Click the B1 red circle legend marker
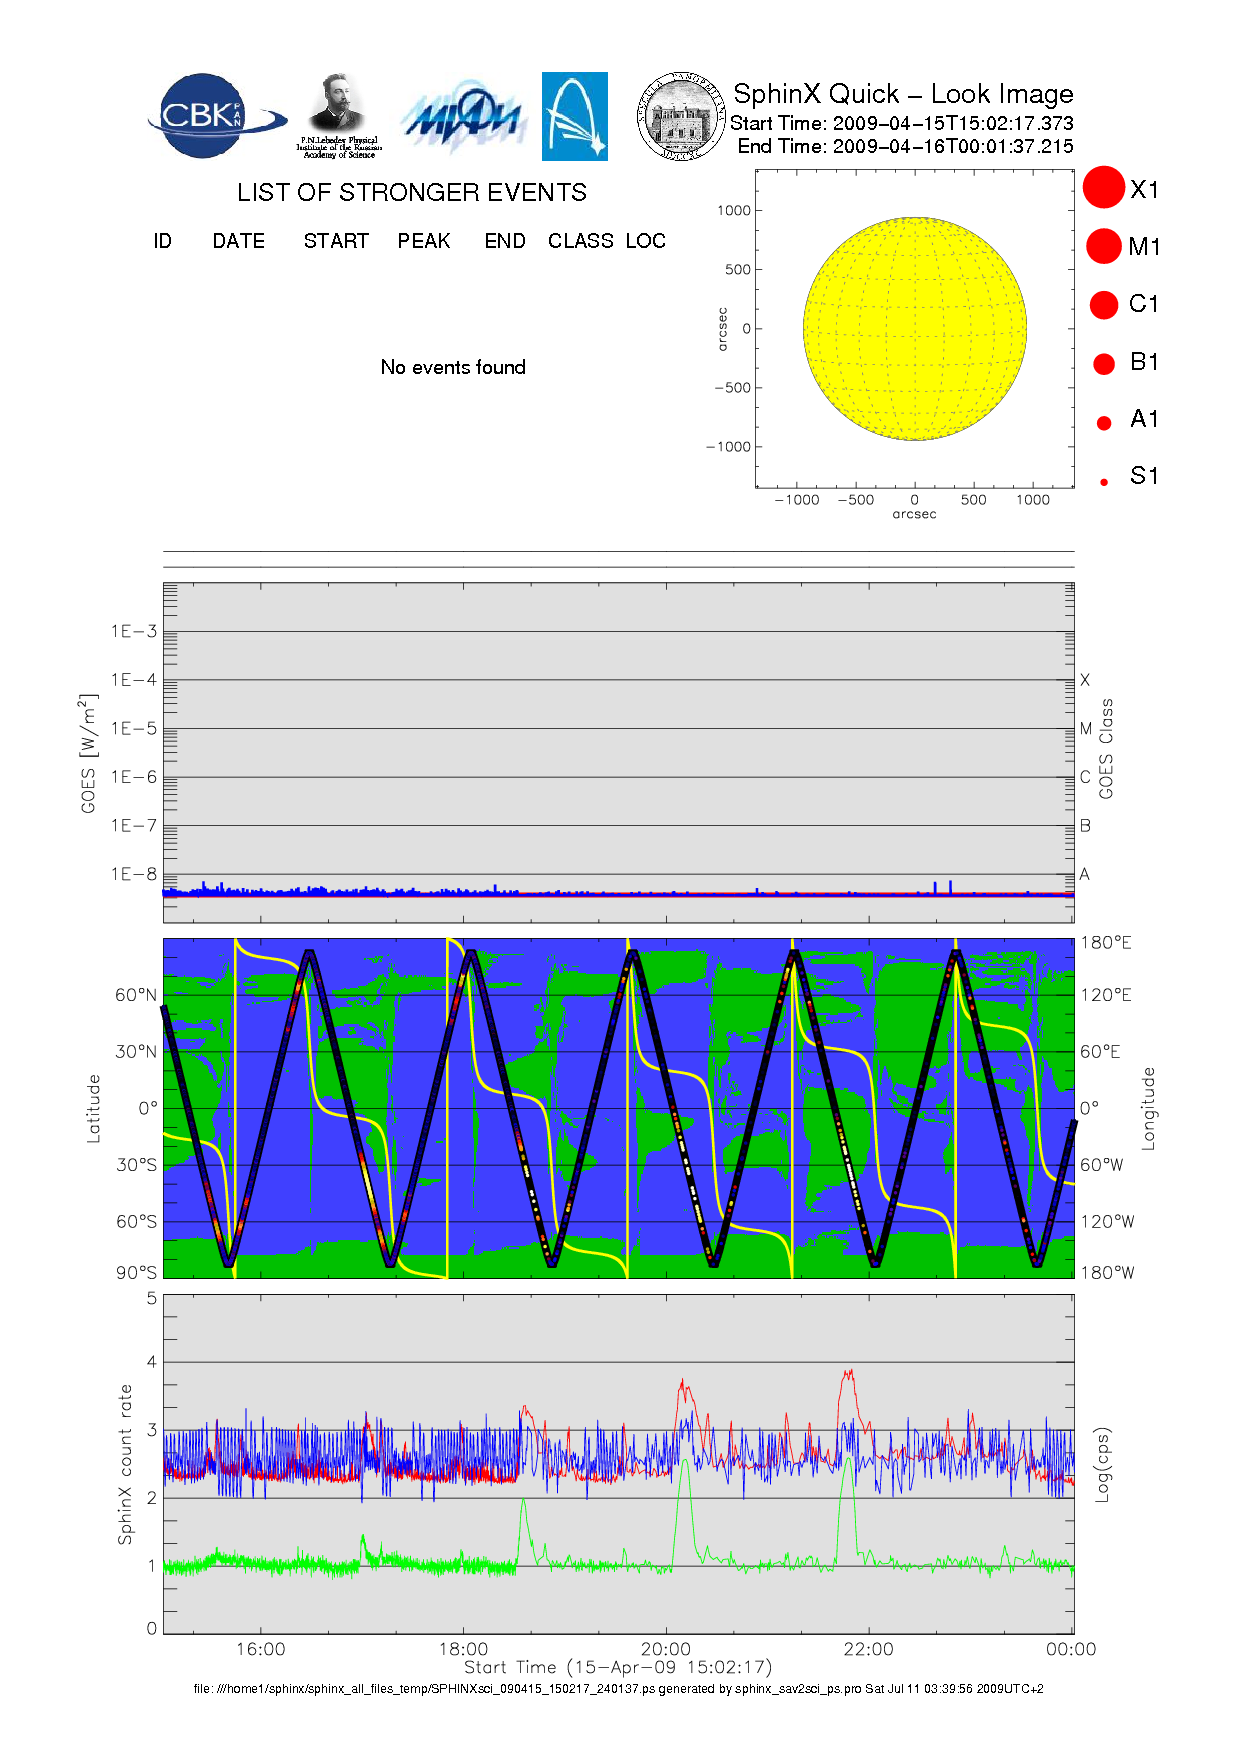Image resolution: width=1240 pixels, height=1754 pixels. pyautogui.click(x=1104, y=363)
